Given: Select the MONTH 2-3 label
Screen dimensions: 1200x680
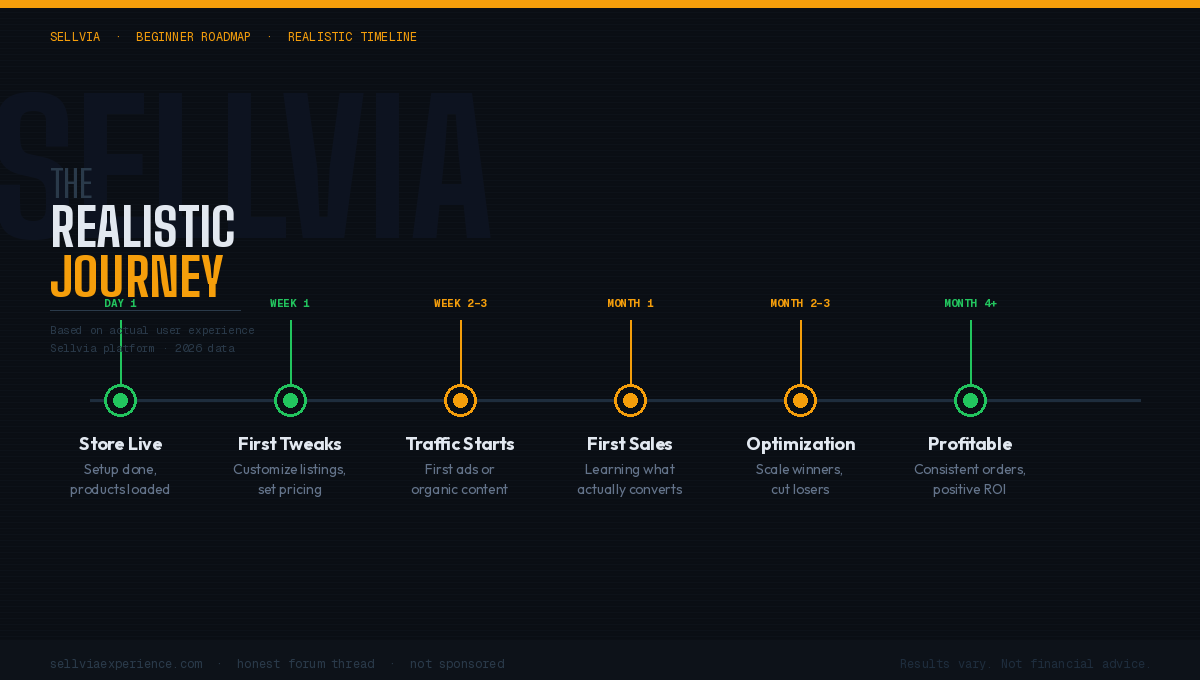Looking at the screenshot, I should point(800,304).
